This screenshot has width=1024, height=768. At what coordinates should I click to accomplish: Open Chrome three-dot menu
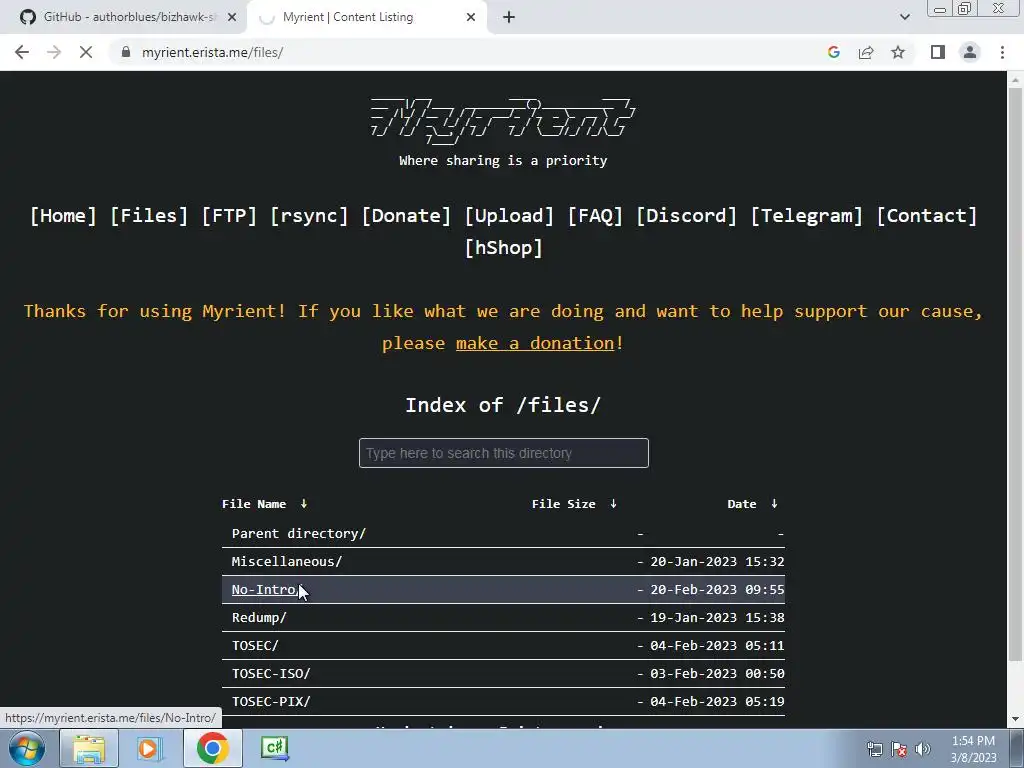click(x=1002, y=52)
